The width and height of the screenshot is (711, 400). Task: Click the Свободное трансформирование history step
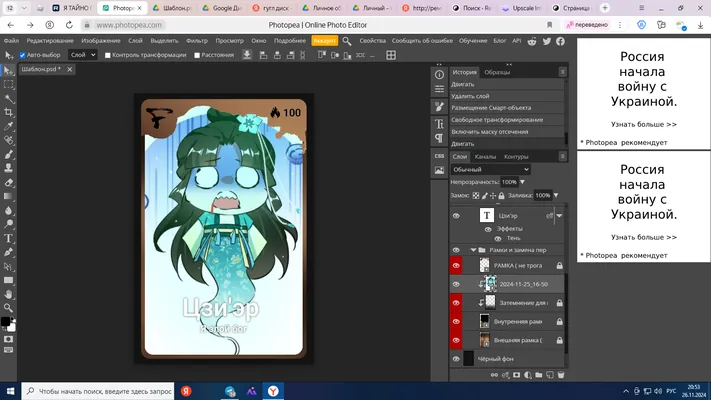pyautogui.click(x=497, y=120)
